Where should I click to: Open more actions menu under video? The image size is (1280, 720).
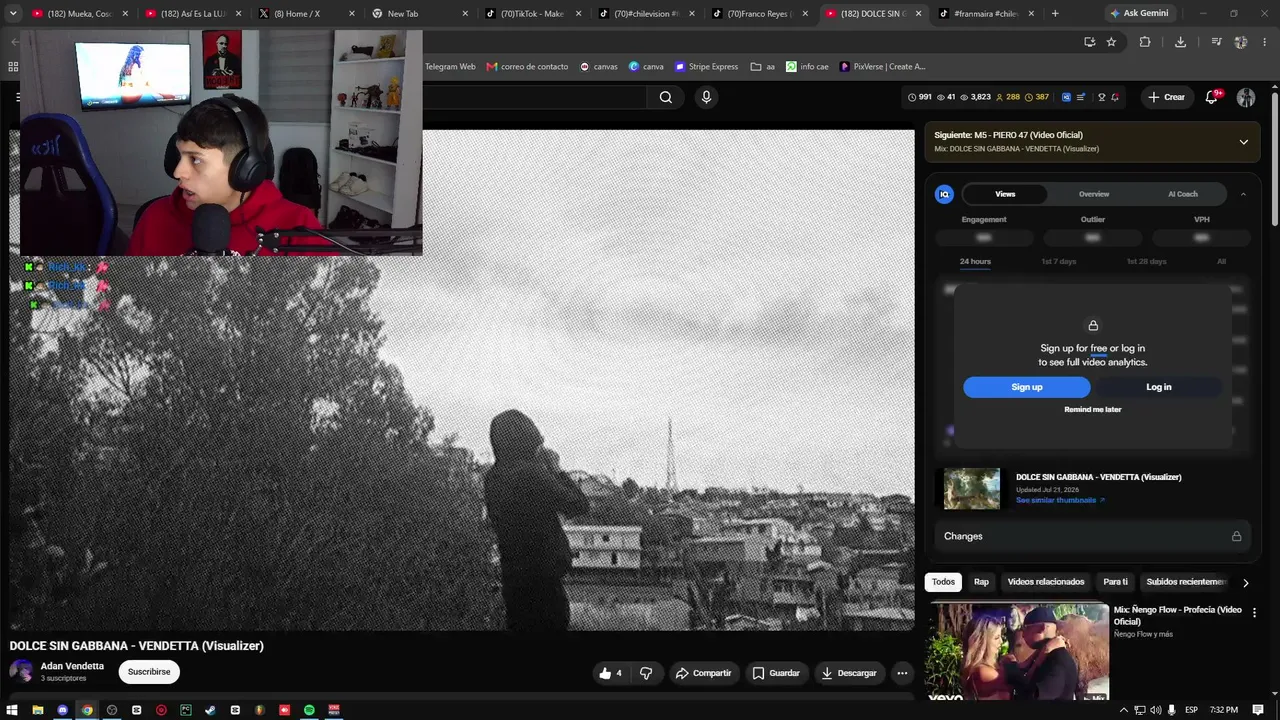902,673
